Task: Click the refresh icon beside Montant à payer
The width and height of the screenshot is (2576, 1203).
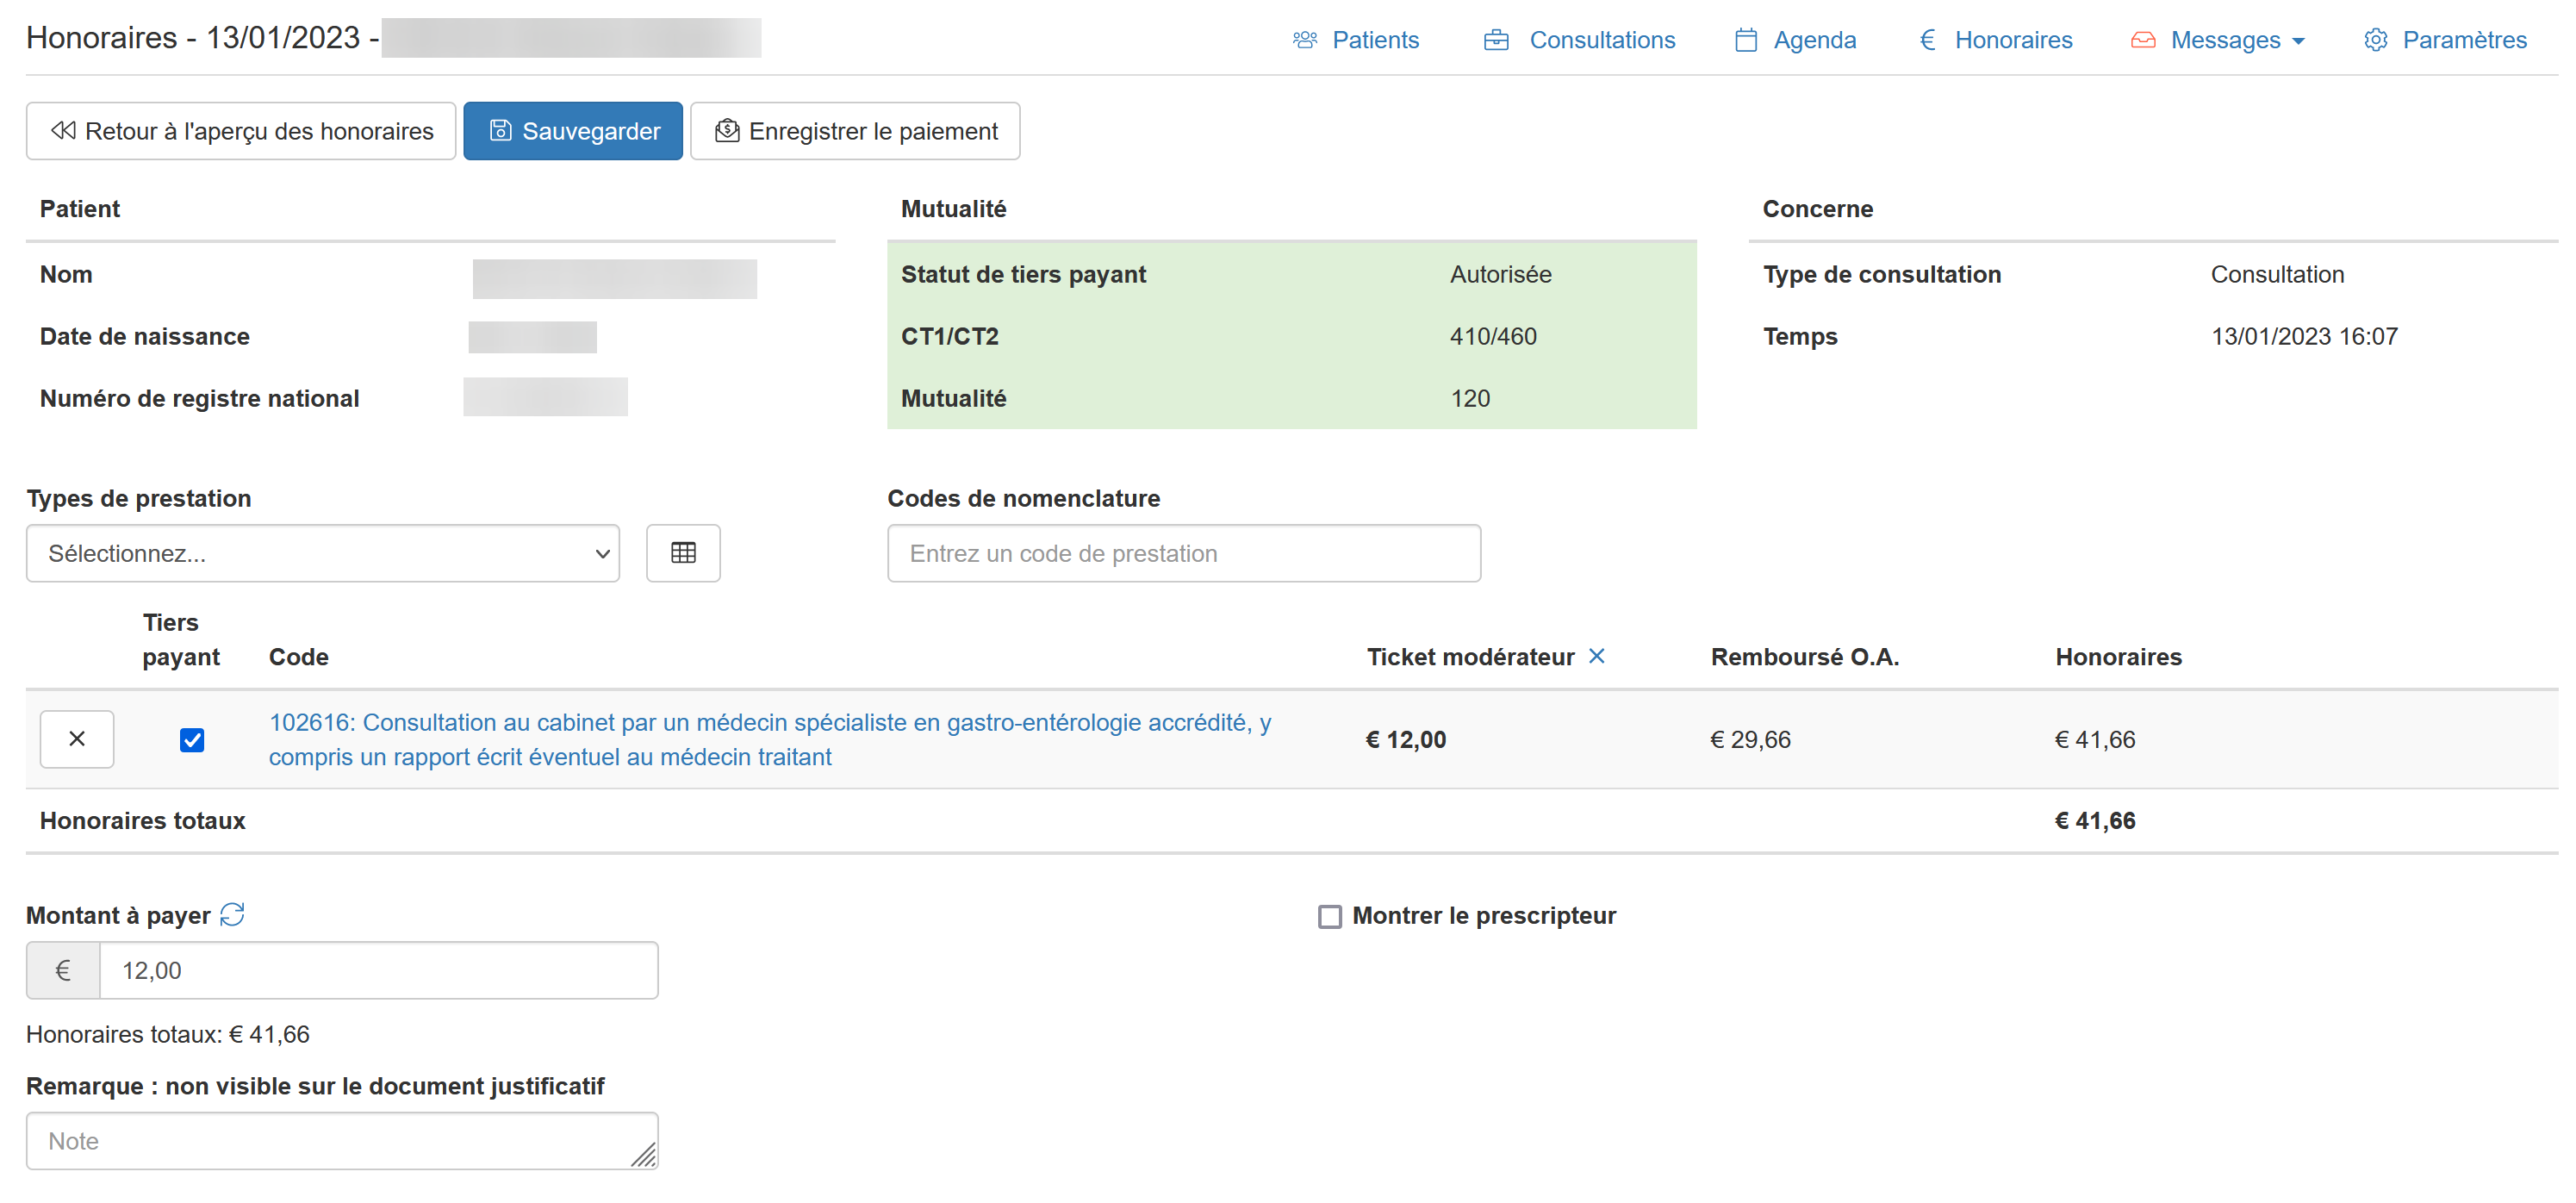Action: click(232, 914)
